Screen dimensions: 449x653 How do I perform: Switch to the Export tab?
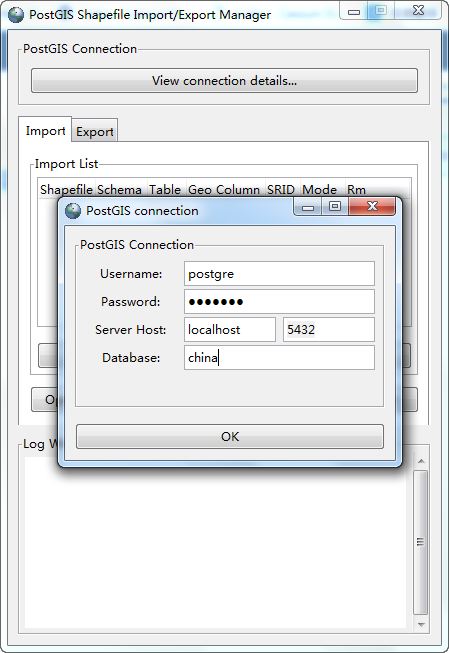(x=95, y=132)
